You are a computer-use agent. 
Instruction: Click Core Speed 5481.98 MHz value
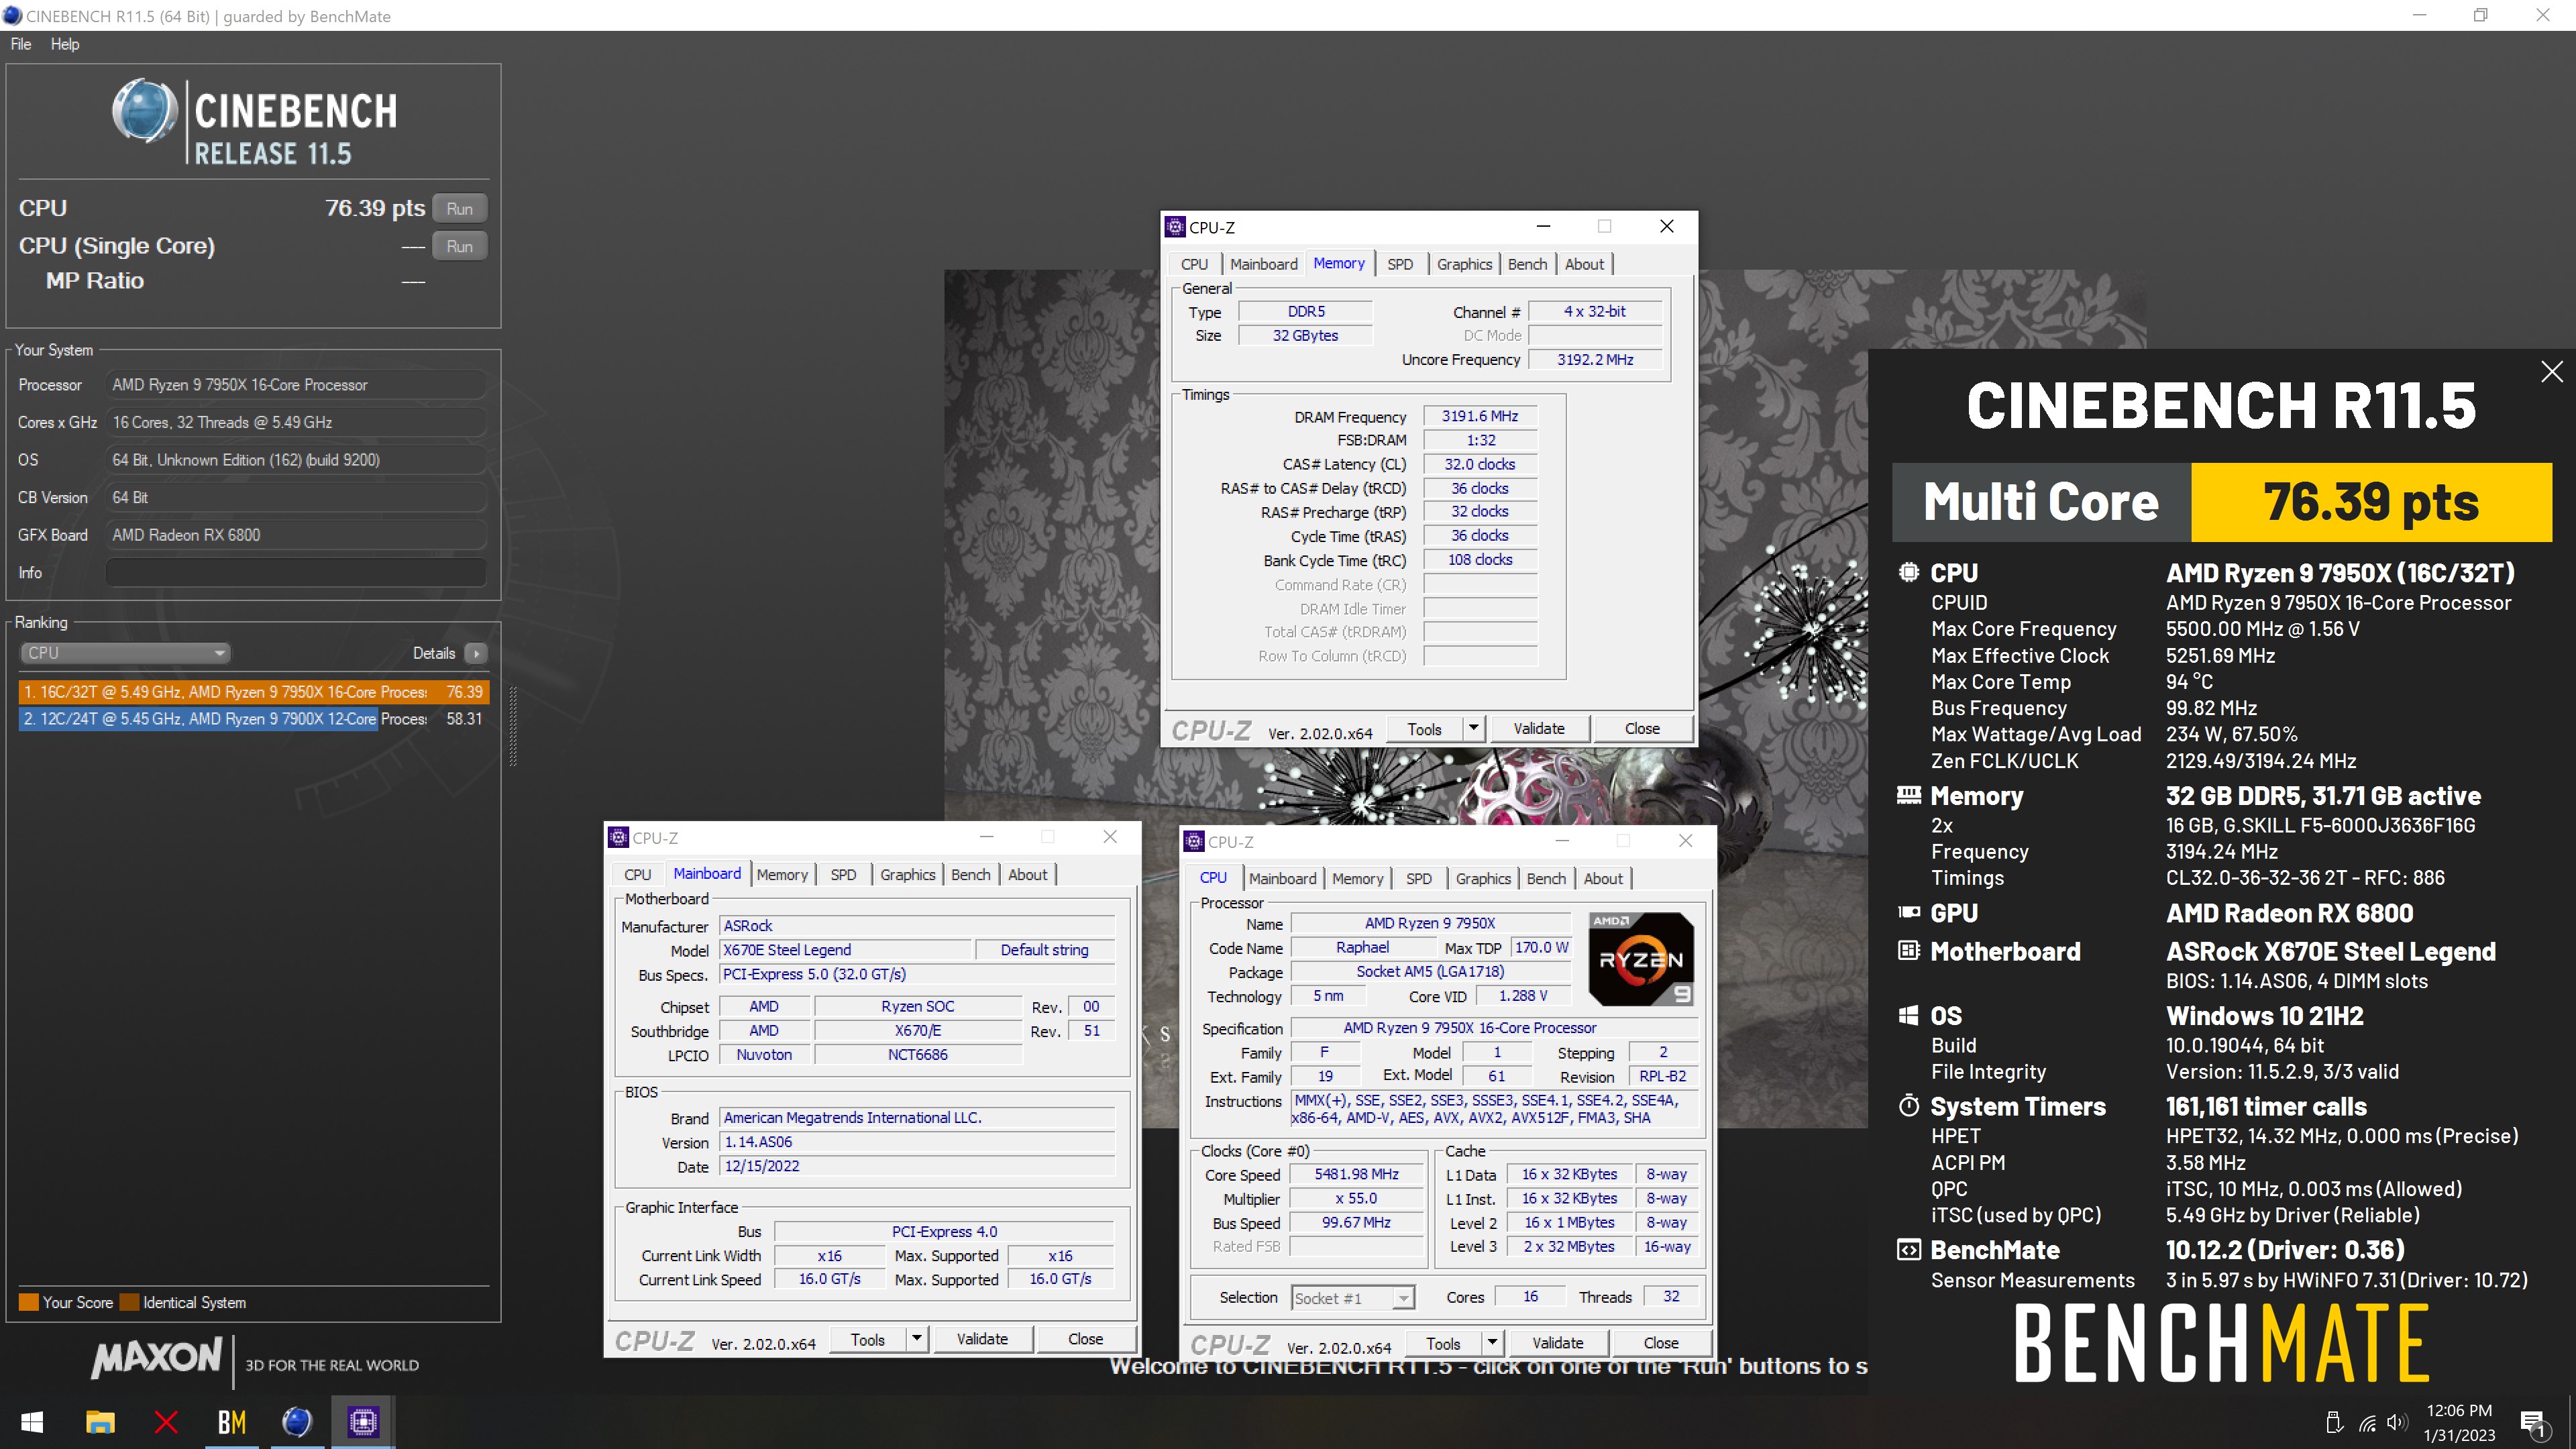[x=1356, y=1174]
